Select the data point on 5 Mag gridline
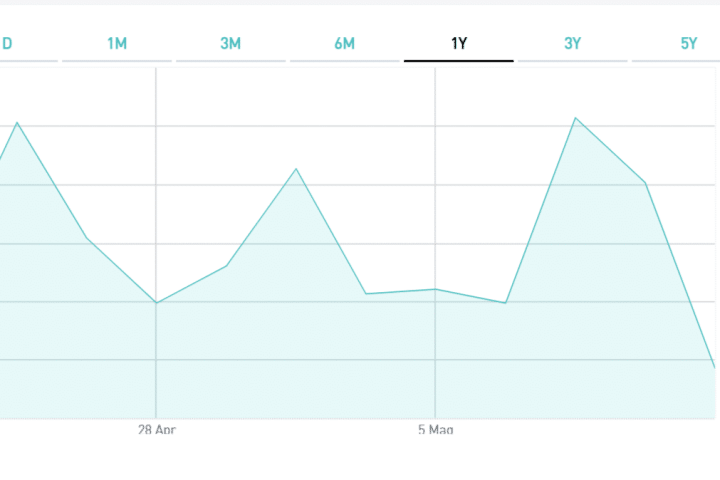 click(x=435, y=289)
